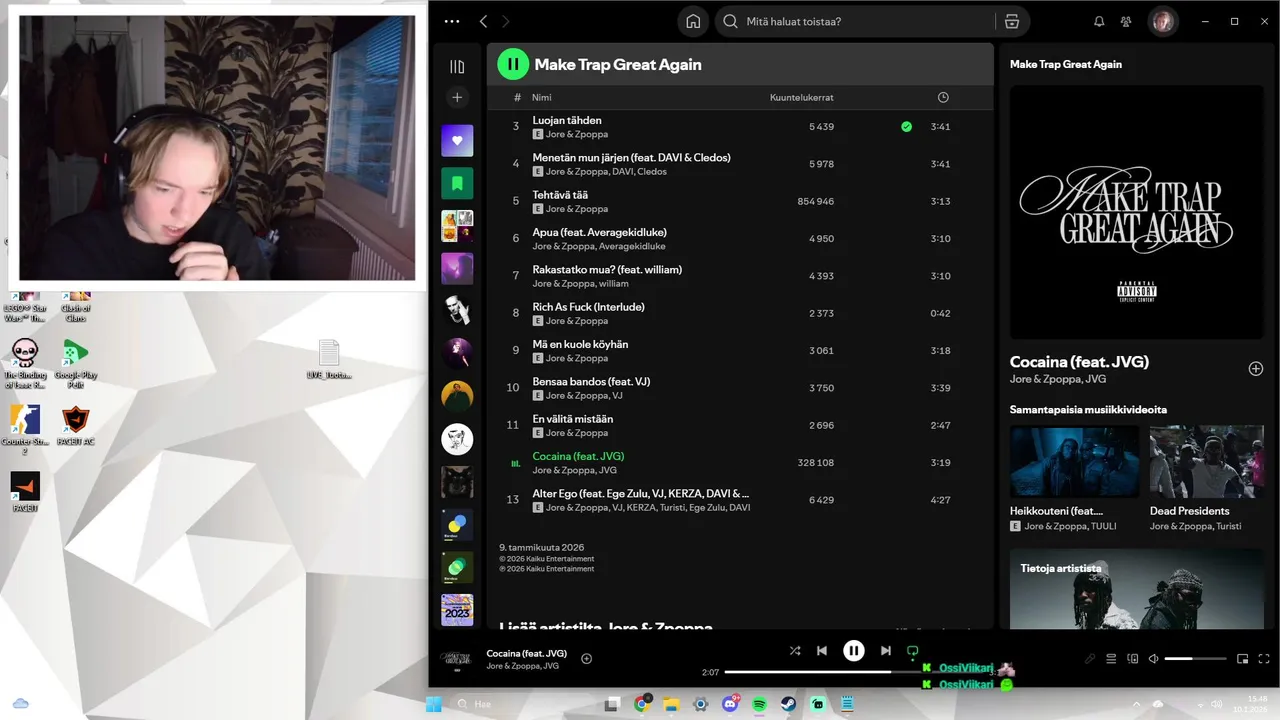Image resolution: width=1280 pixels, height=720 pixels.
Task: Go to Spotify Home via house icon
Action: (693, 21)
